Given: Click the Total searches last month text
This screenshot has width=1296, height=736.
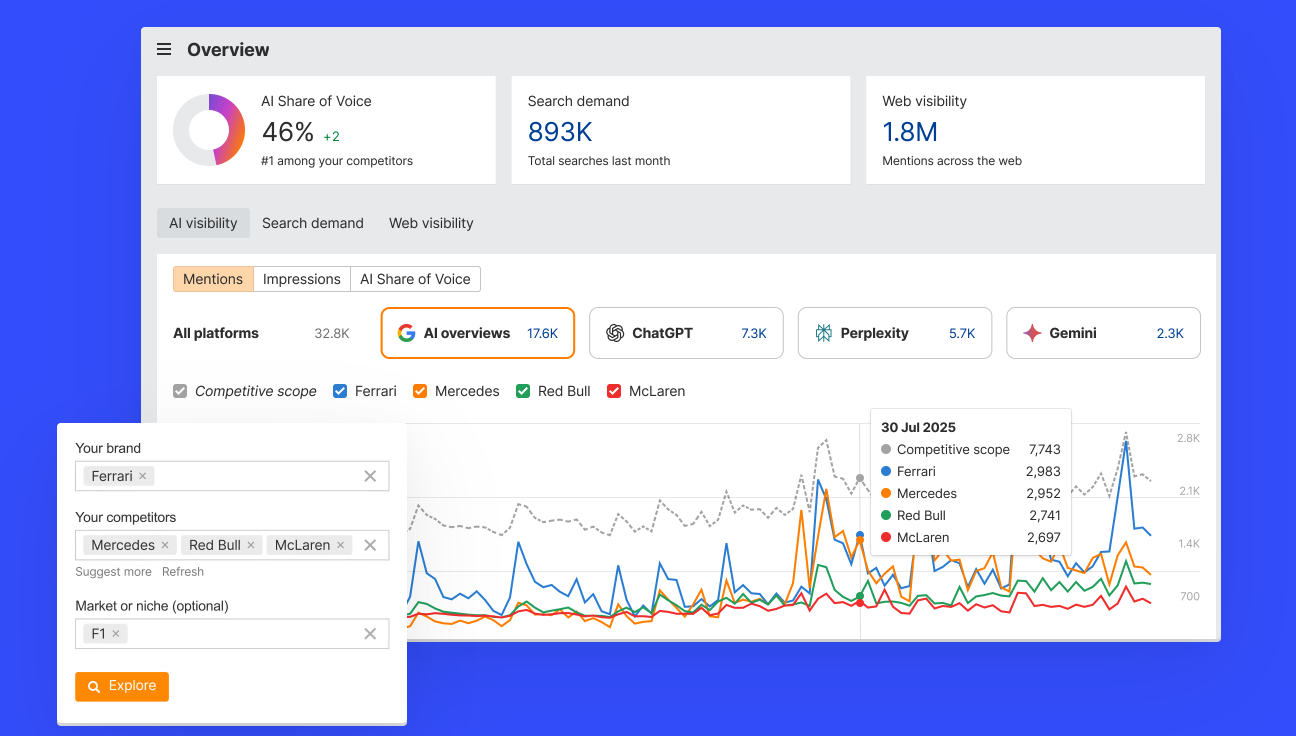Looking at the screenshot, I should pos(599,160).
